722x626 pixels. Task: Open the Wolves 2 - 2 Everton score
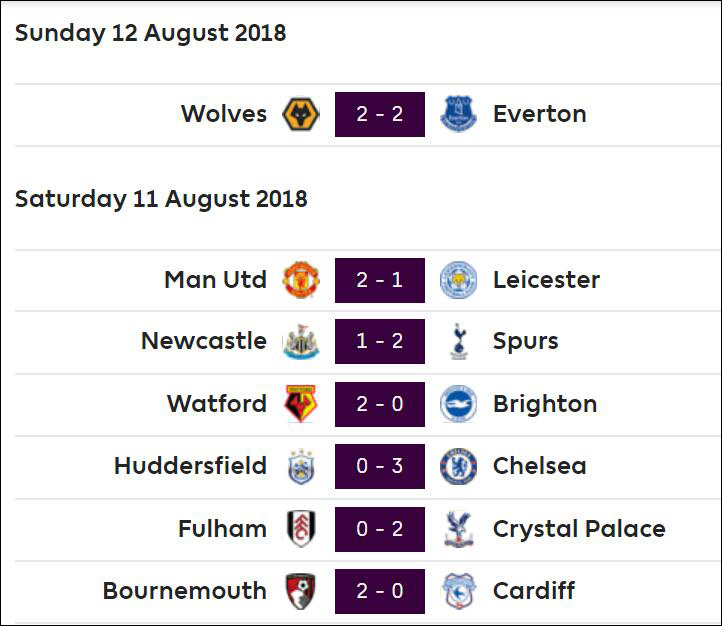coord(380,114)
